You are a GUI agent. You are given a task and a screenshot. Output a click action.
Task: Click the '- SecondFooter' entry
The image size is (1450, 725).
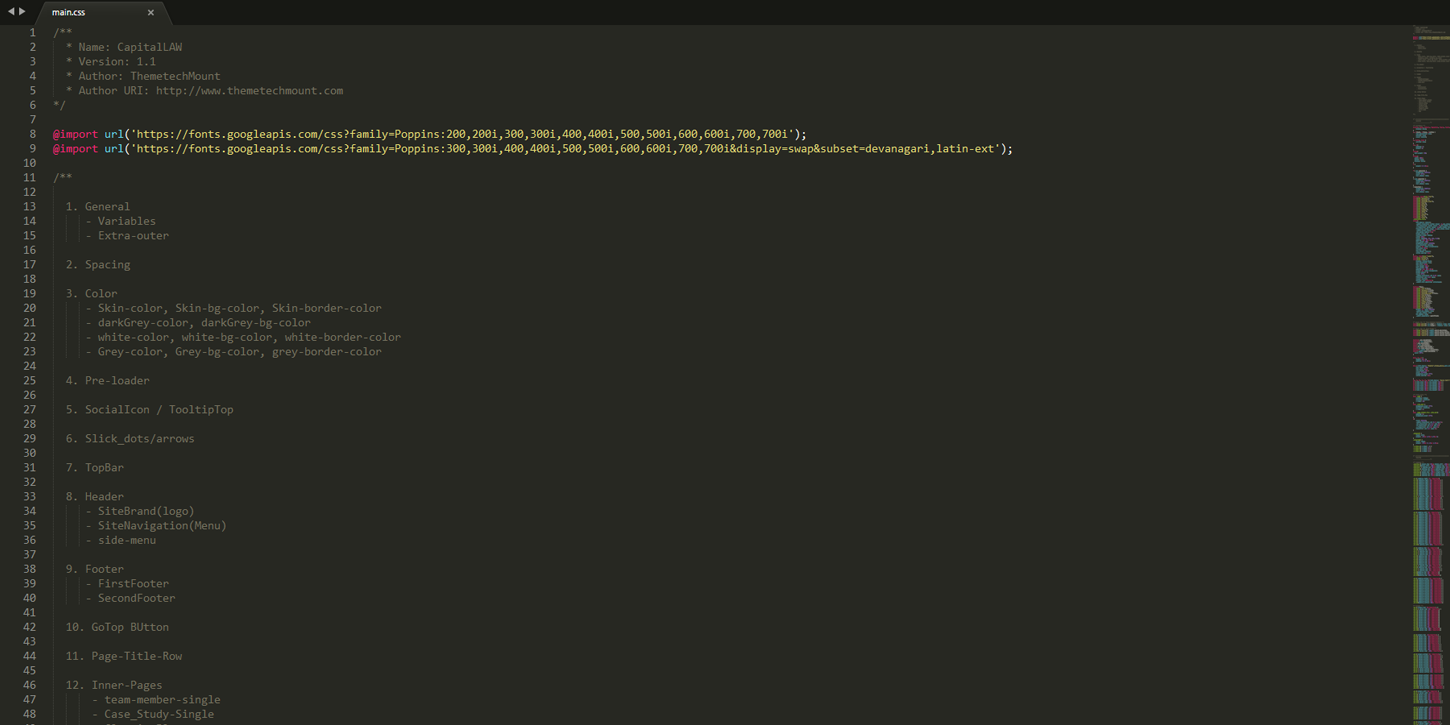[130, 598]
